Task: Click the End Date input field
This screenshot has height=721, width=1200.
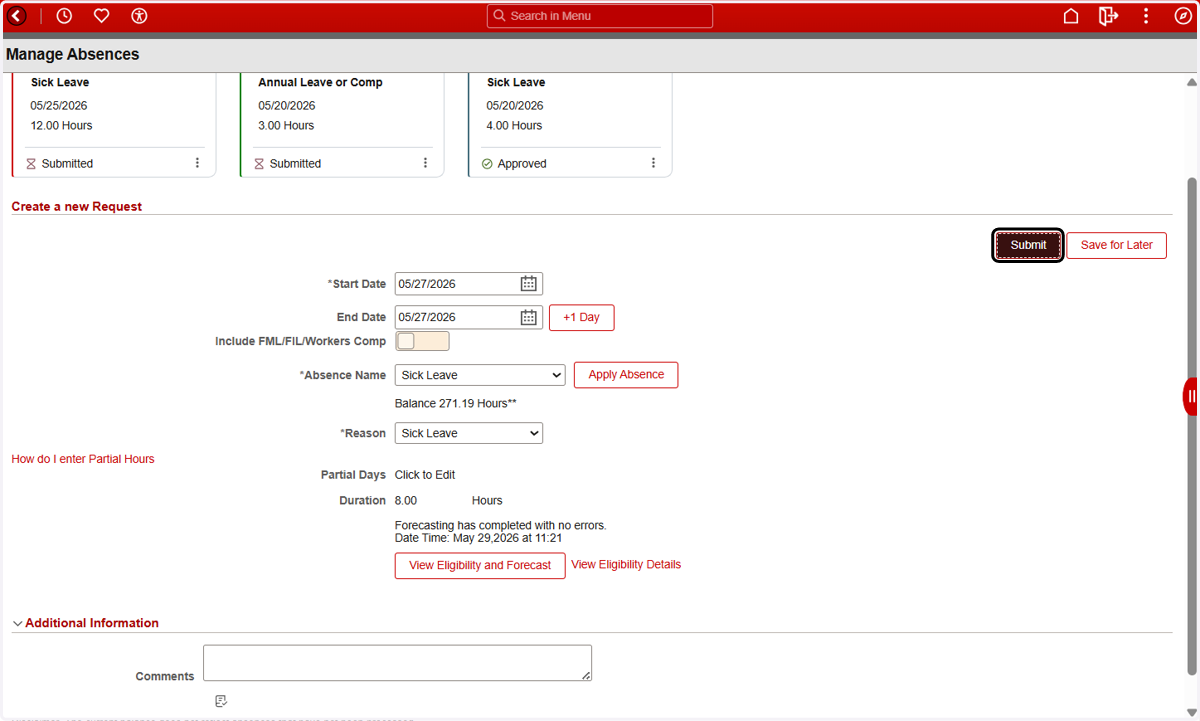Action: 456,317
